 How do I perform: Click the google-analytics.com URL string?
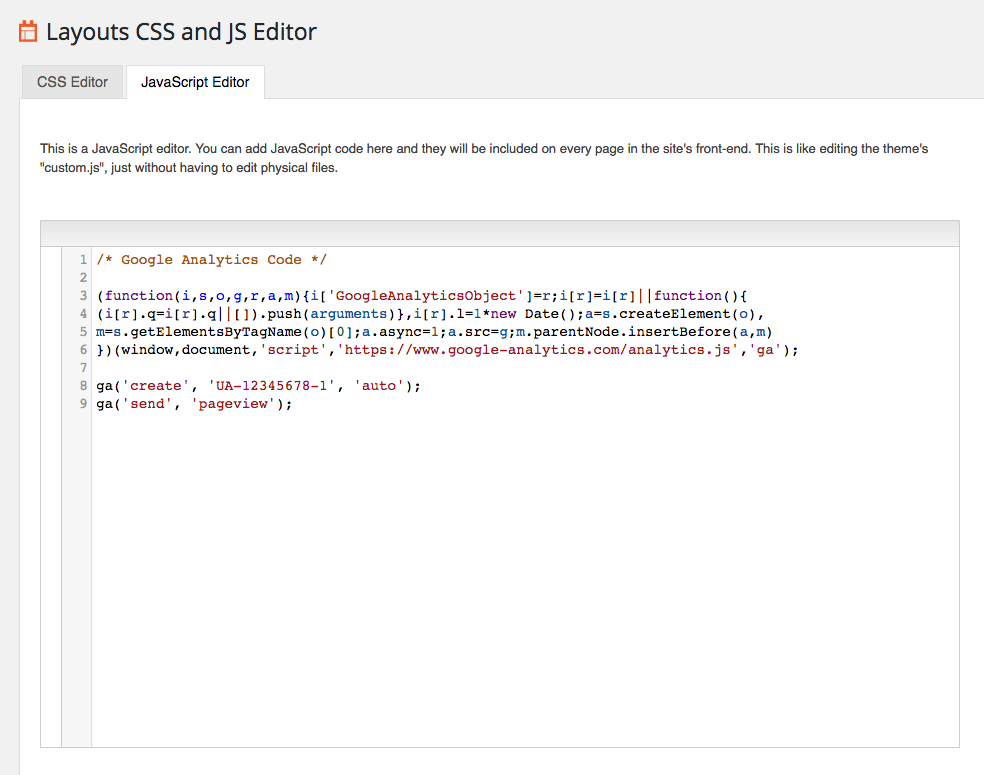537,350
